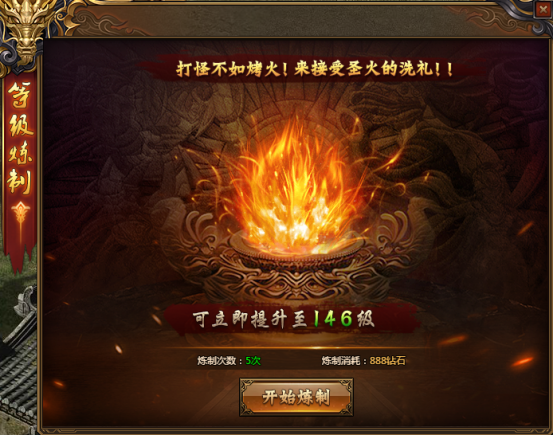Viewport: 554px width, 436px height.
Task: Click the green 5次 refining count
Action: (x=253, y=361)
